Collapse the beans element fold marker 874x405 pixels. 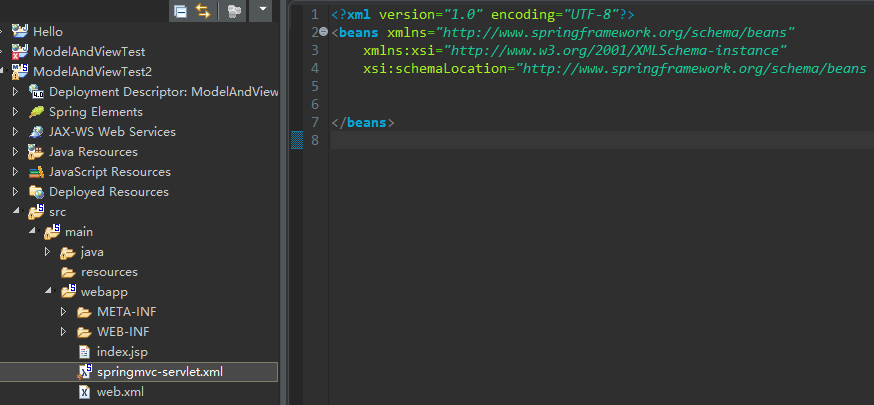[x=324, y=32]
